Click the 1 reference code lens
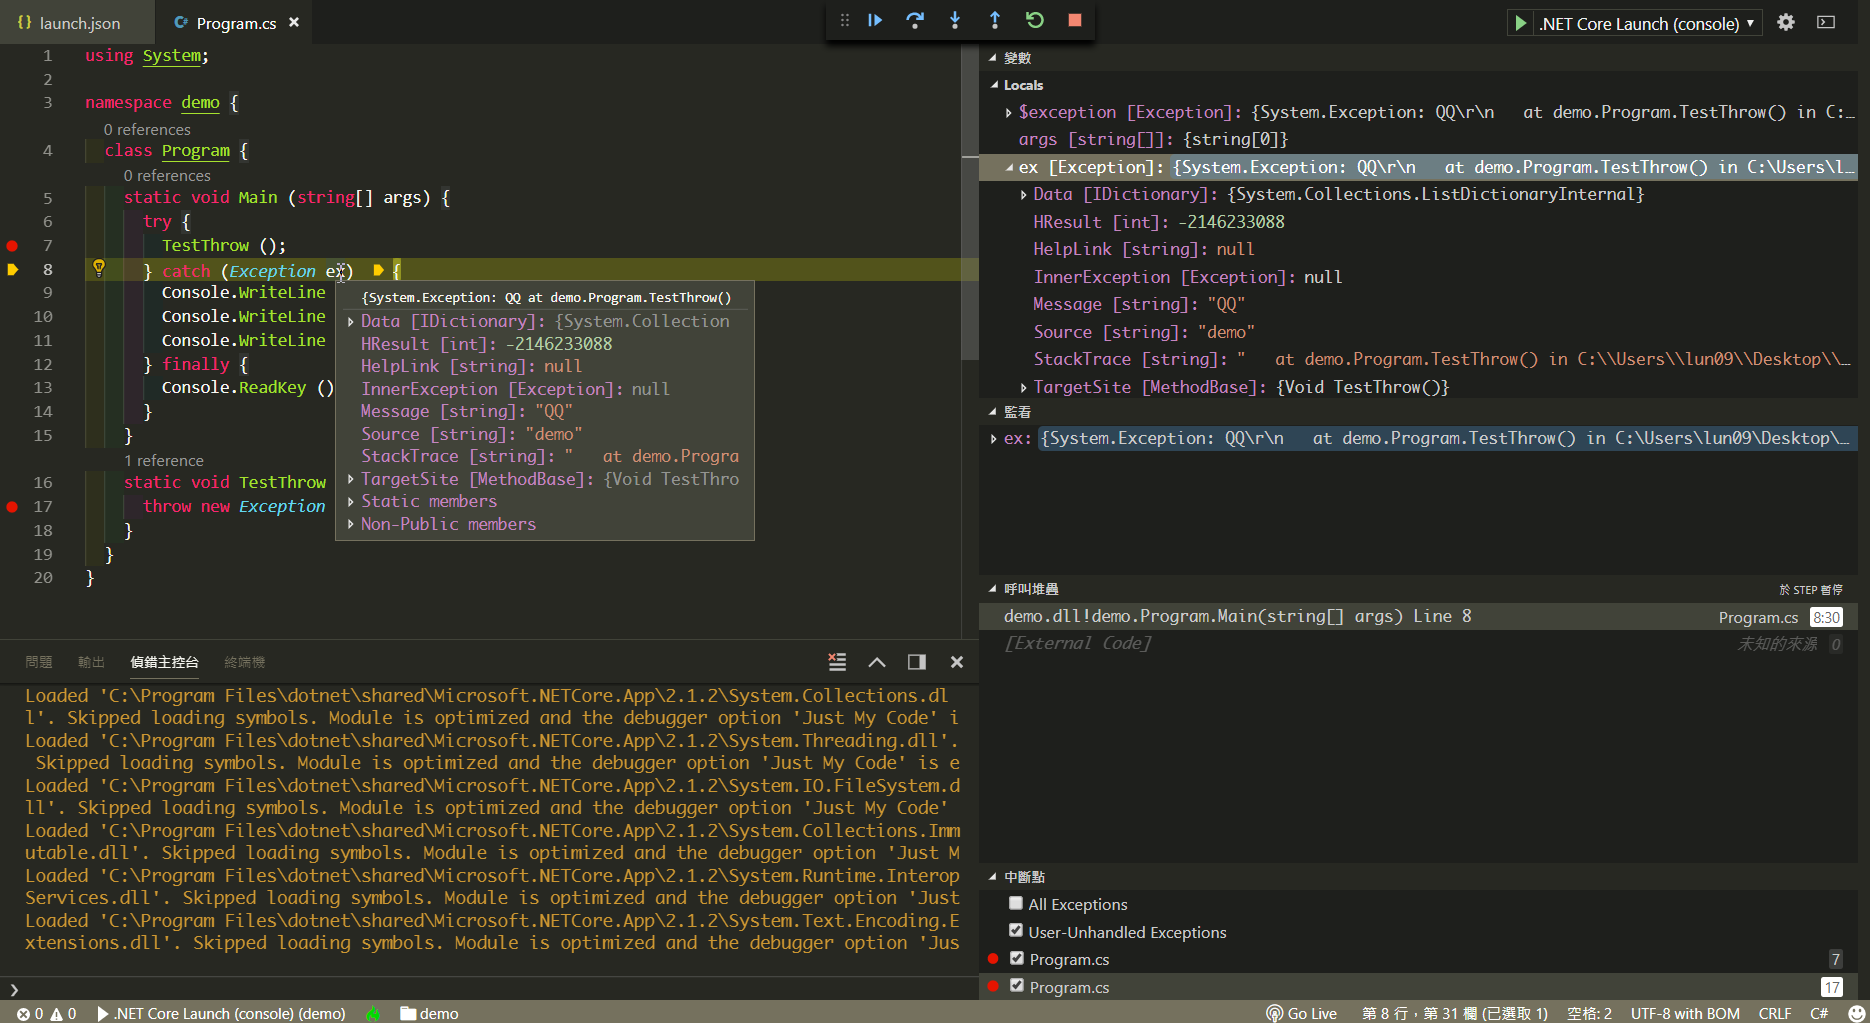1870x1023 pixels. [x=164, y=460]
